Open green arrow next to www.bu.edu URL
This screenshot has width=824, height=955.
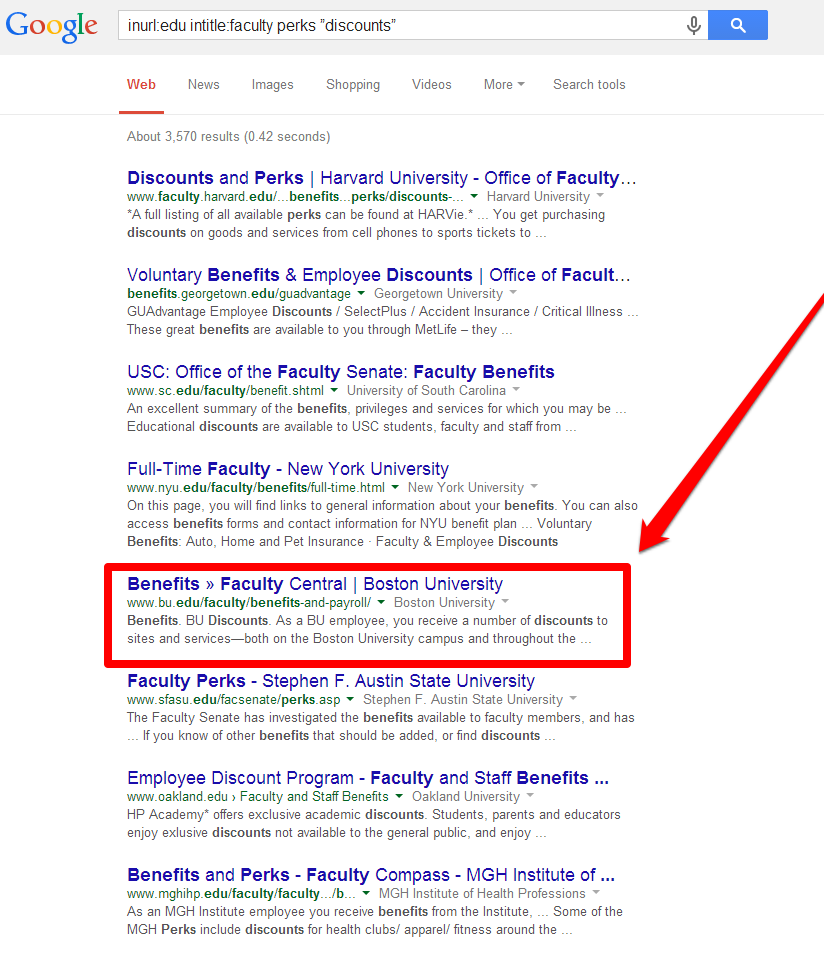point(381,602)
